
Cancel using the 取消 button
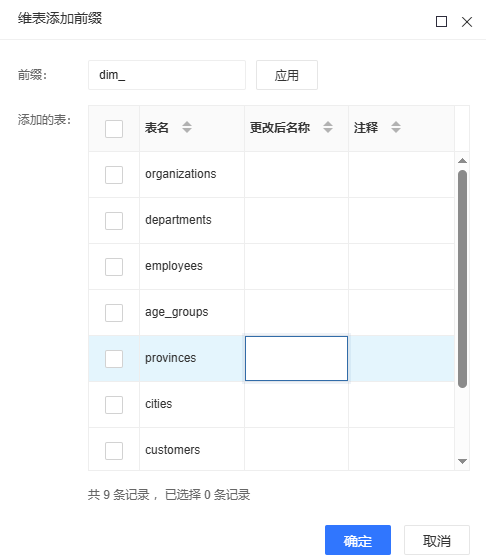pyautogui.click(x=437, y=540)
